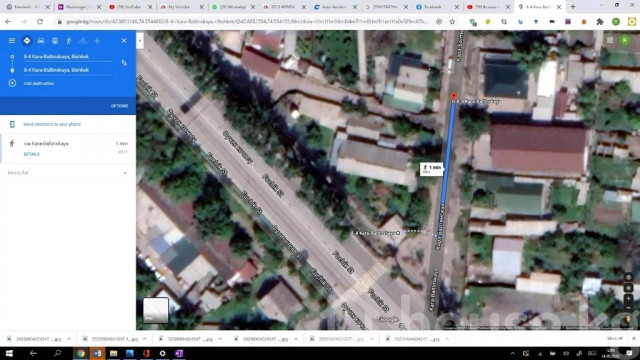Open route OPTIONS

pyautogui.click(x=120, y=106)
